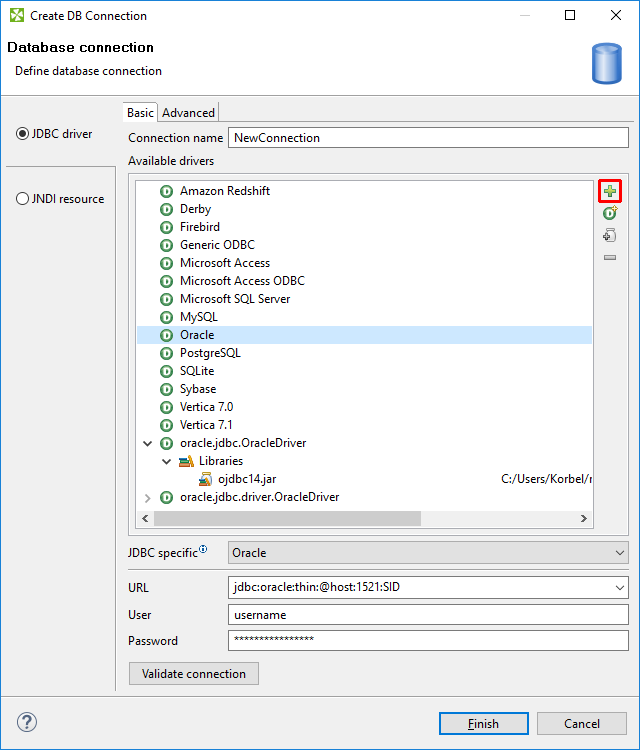Image resolution: width=640 pixels, height=750 pixels.
Task: Select the JDBC driver radio button
Action: pos(23,134)
